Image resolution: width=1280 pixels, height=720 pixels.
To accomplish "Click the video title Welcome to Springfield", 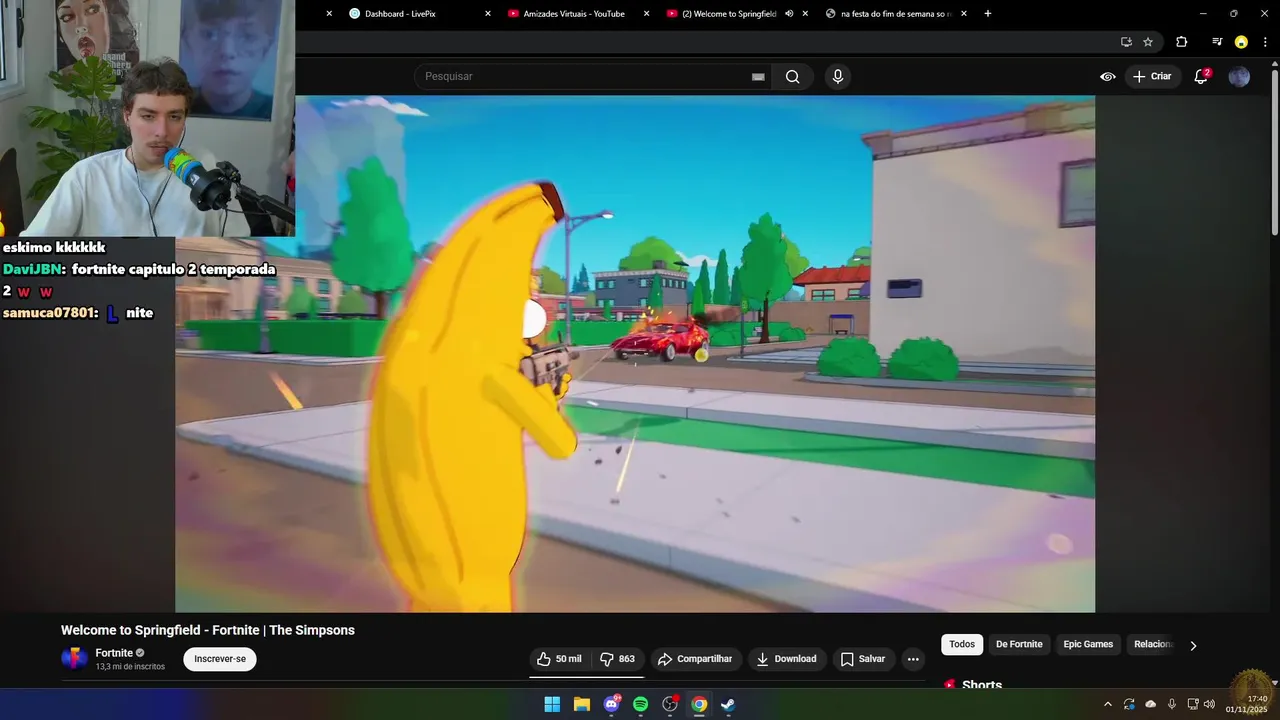I will click(208, 630).
